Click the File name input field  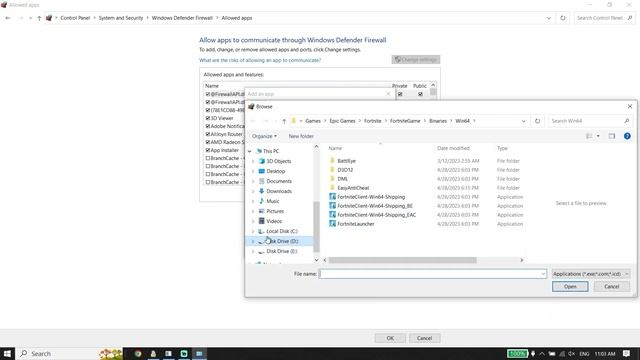click(433, 274)
